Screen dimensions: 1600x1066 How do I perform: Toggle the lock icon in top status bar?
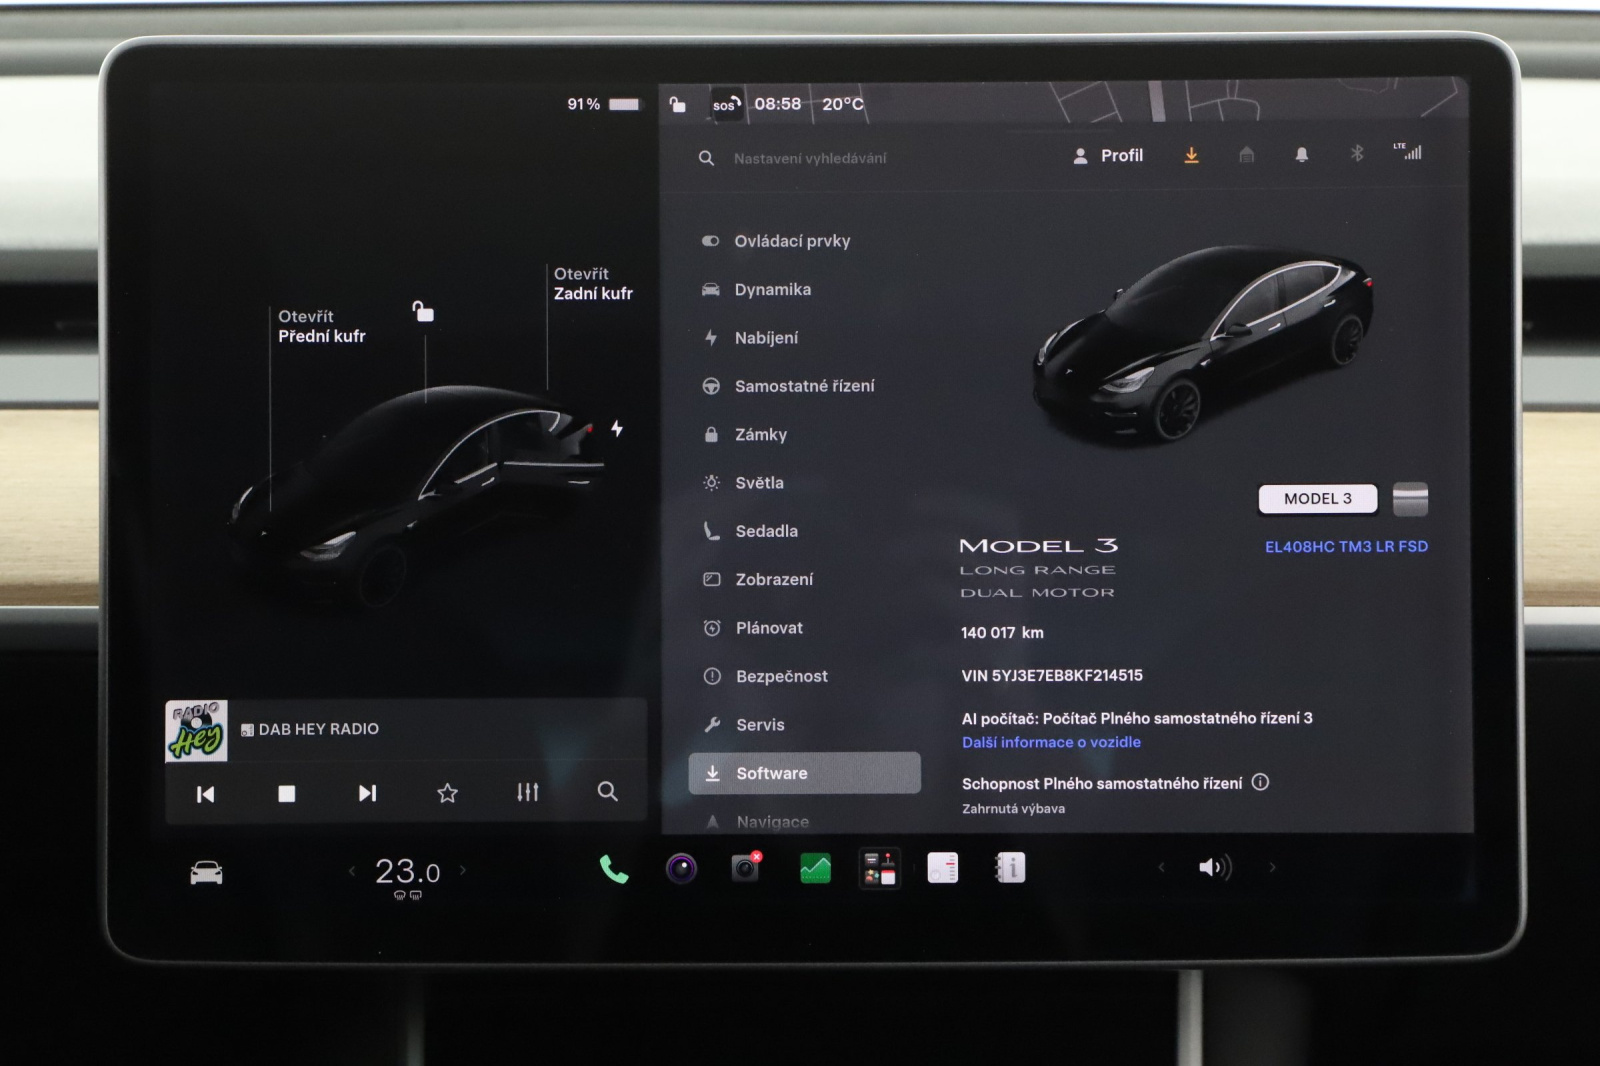[x=678, y=104]
